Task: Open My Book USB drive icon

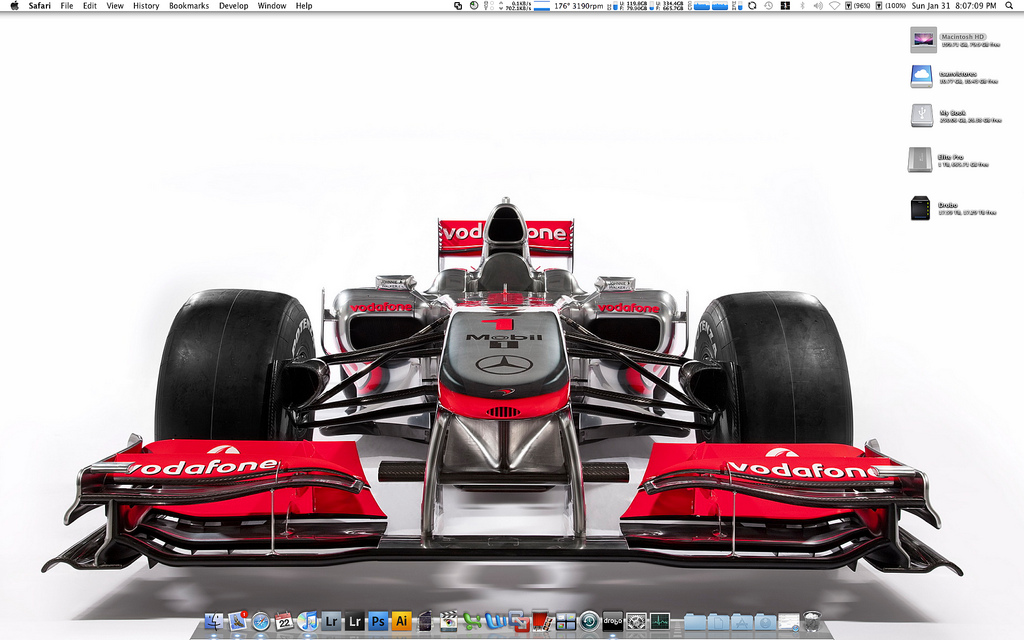Action: [x=922, y=116]
